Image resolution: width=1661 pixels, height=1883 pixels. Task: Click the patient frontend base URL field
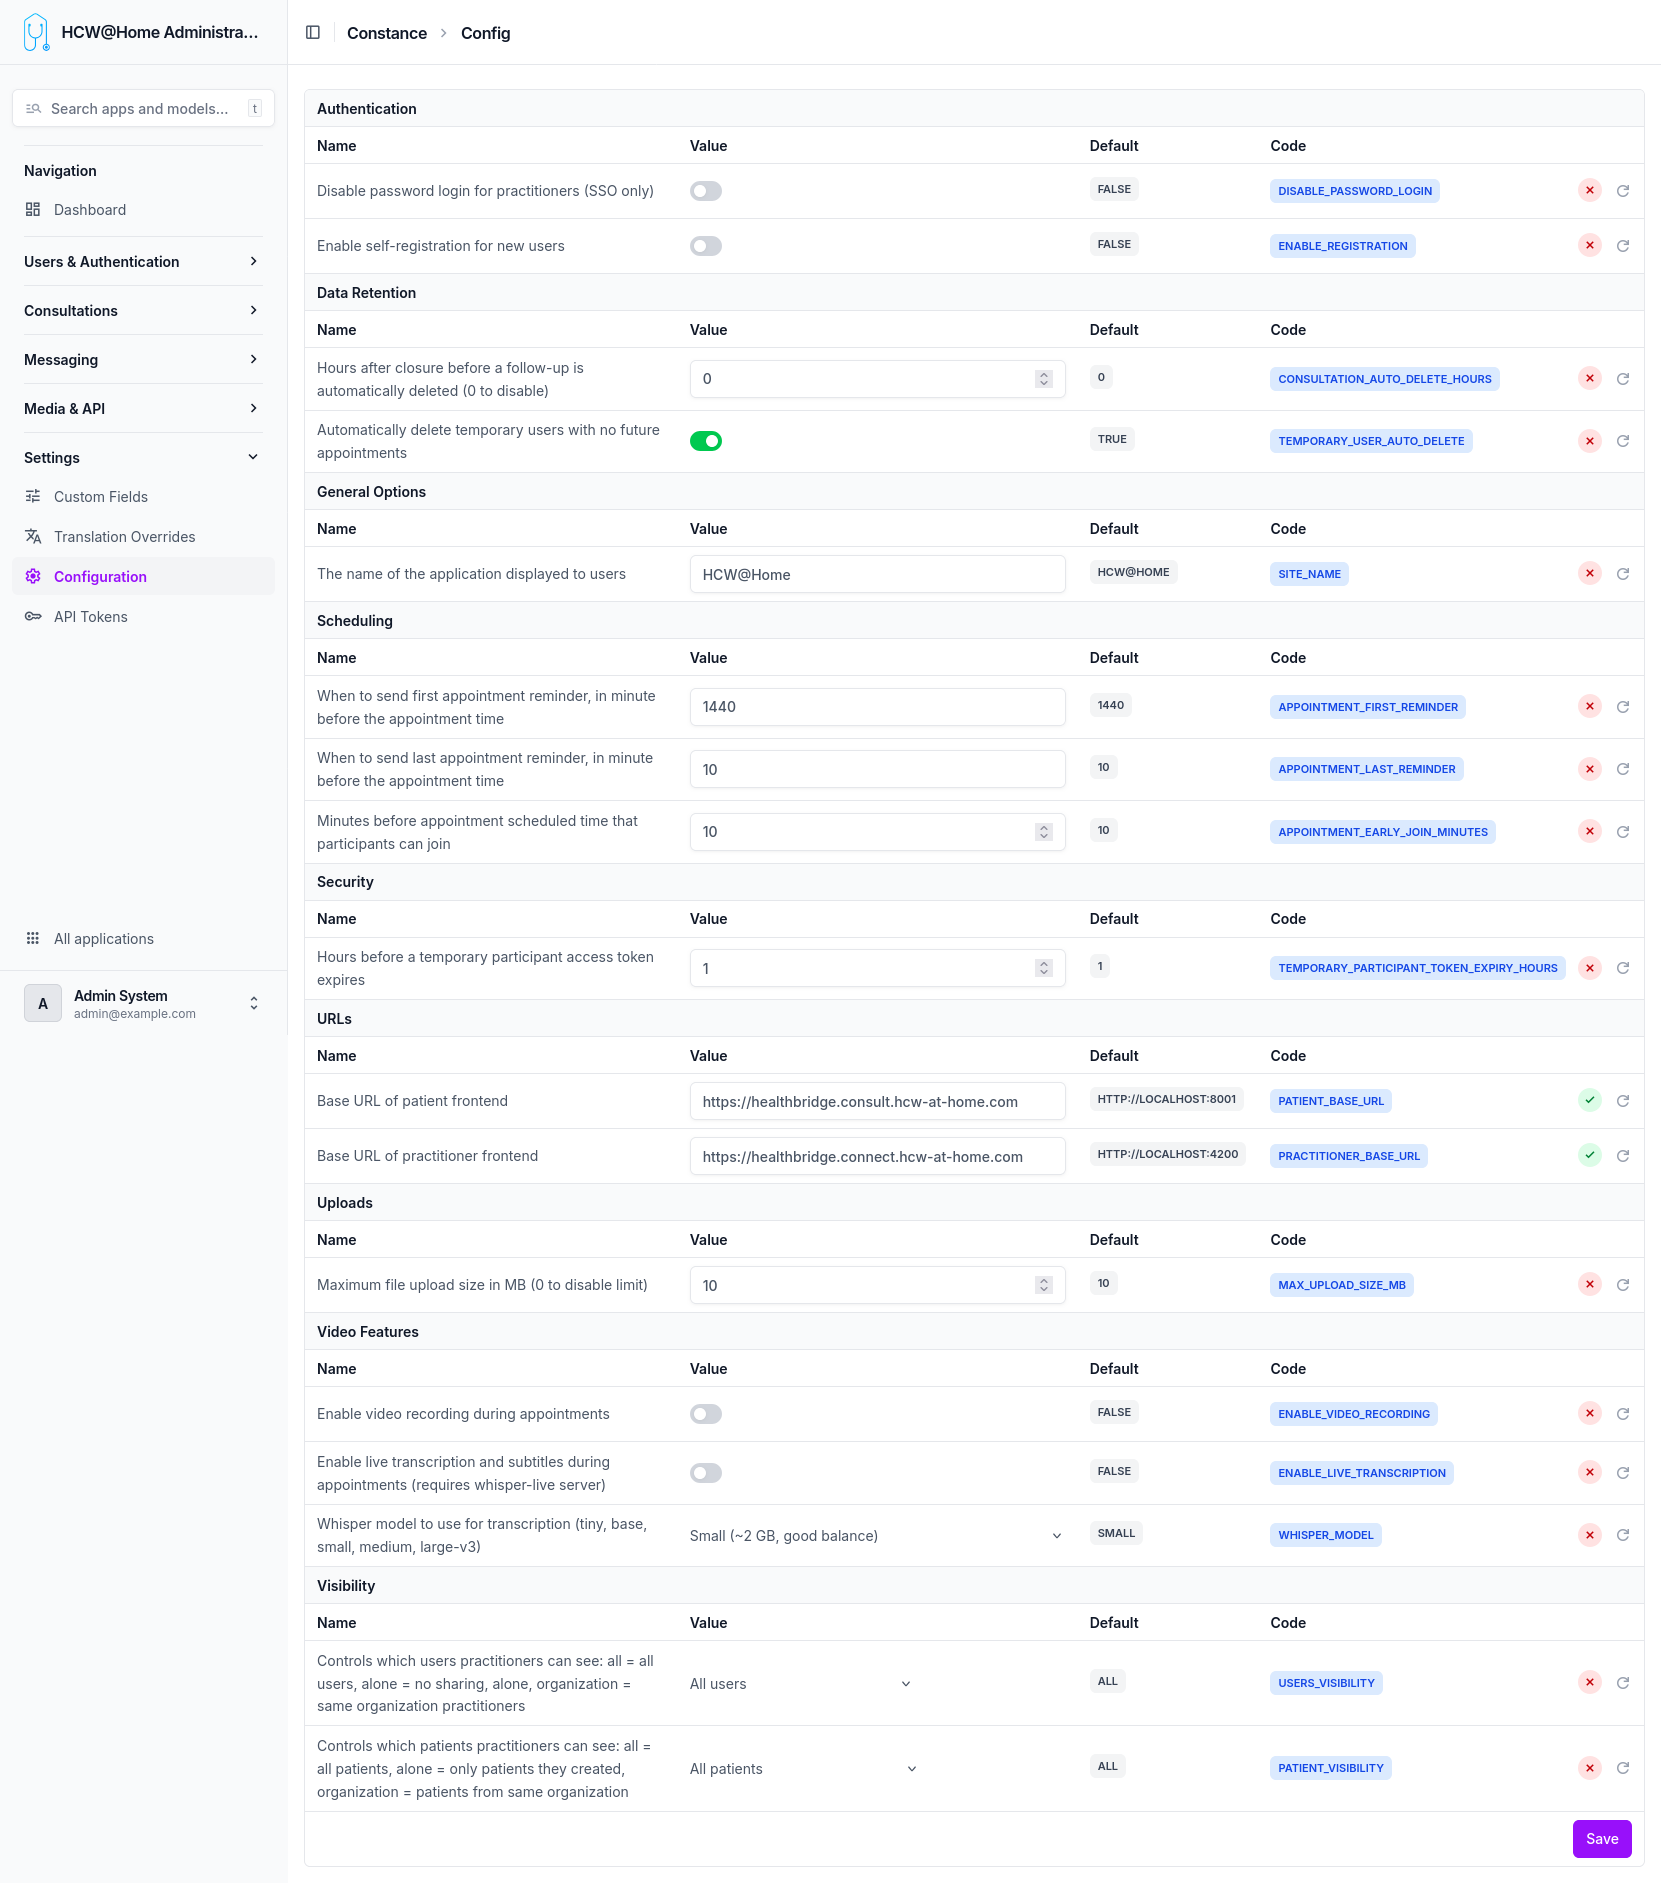coord(876,1101)
